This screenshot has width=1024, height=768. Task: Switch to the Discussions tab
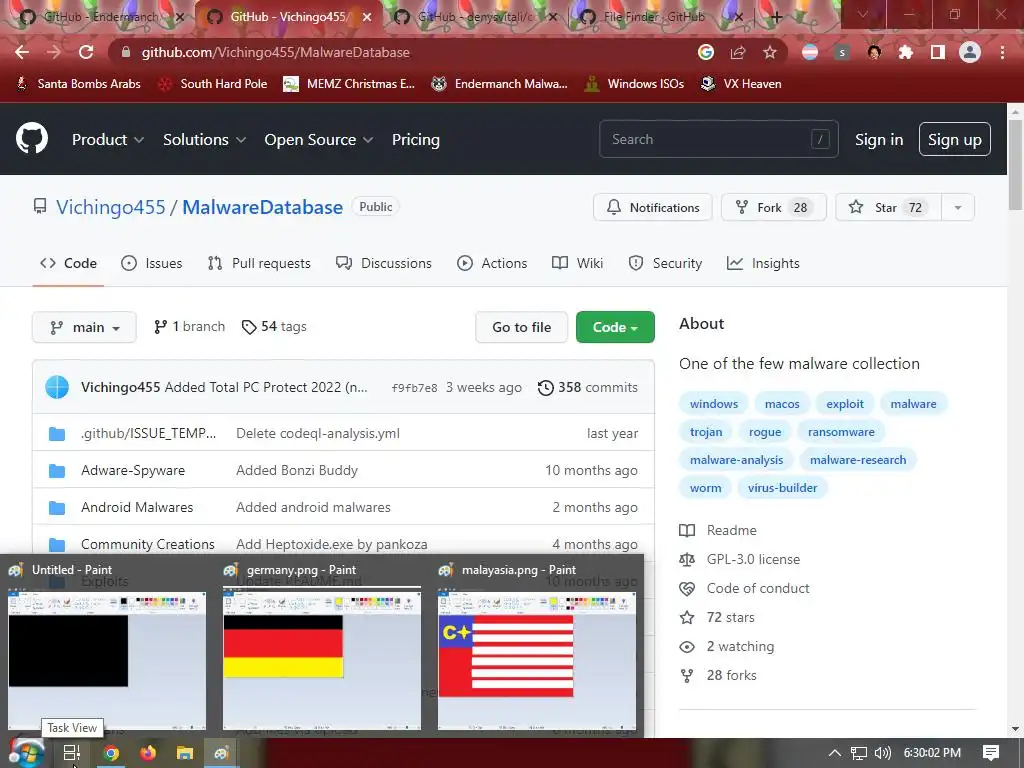(383, 263)
